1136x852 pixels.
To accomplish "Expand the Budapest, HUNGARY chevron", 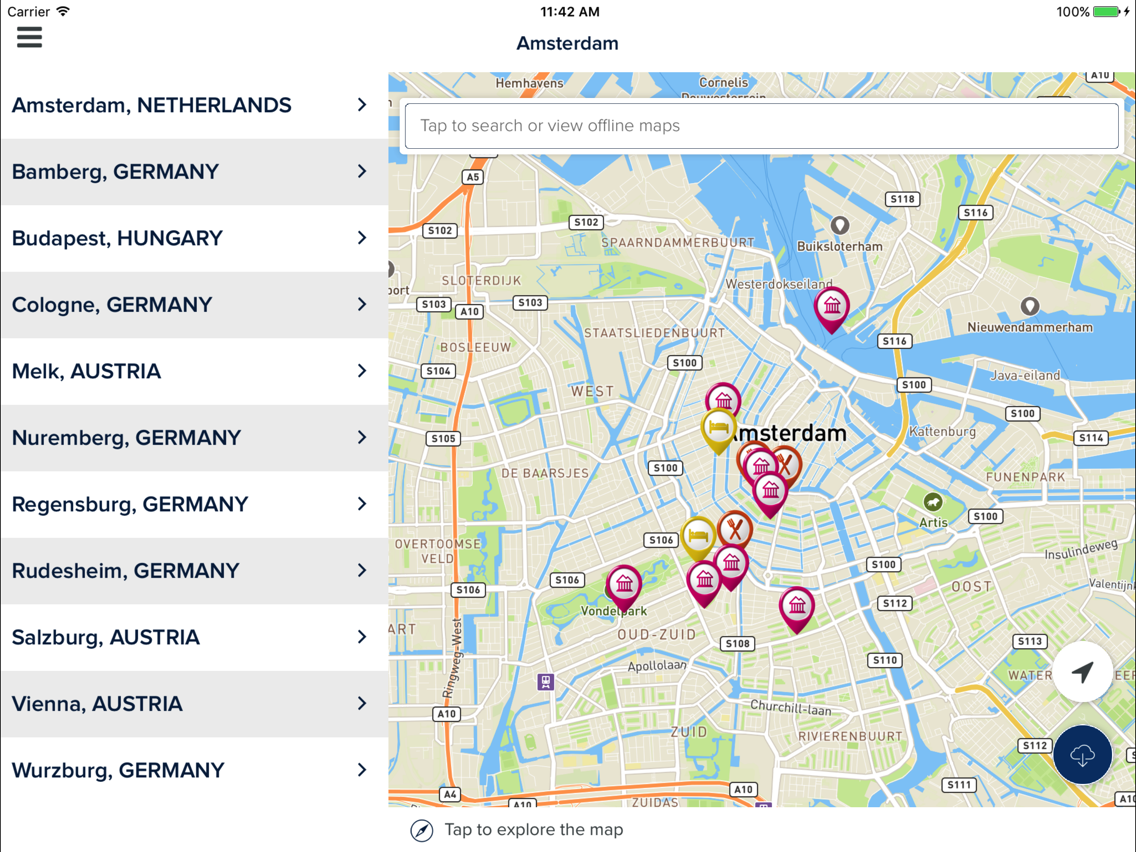I will click(362, 238).
